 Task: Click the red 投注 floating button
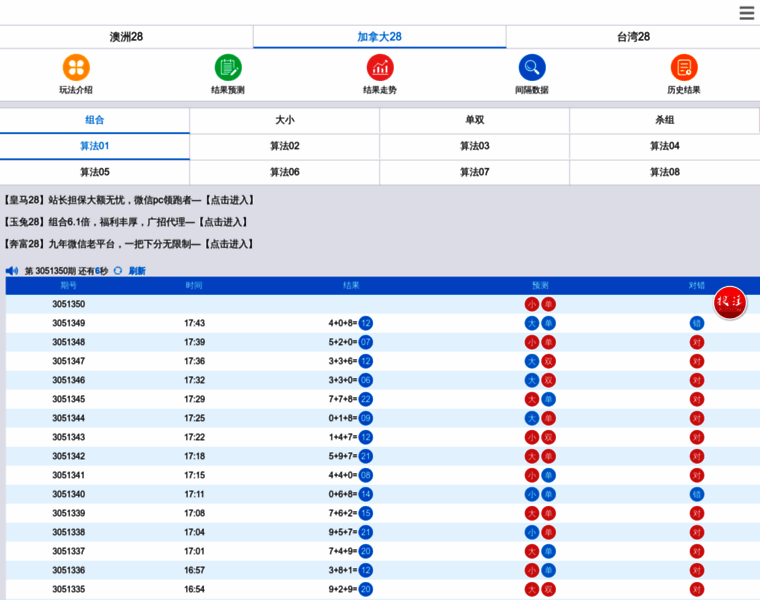729,303
